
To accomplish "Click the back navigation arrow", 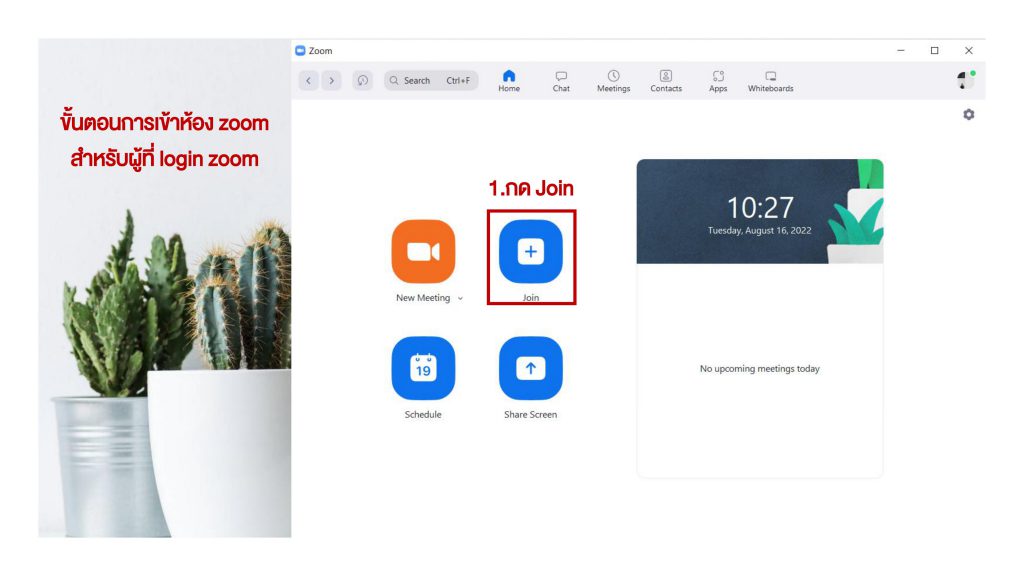I will tap(308, 80).
